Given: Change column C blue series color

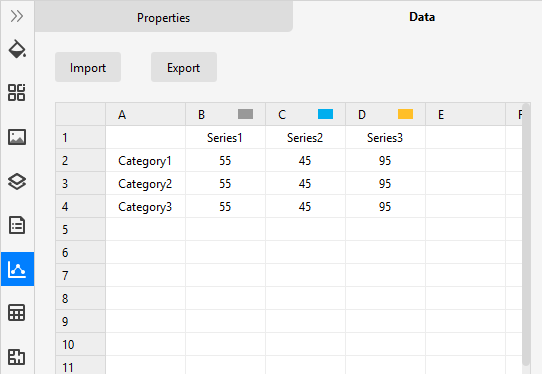Looking at the screenshot, I should coord(325,114).
